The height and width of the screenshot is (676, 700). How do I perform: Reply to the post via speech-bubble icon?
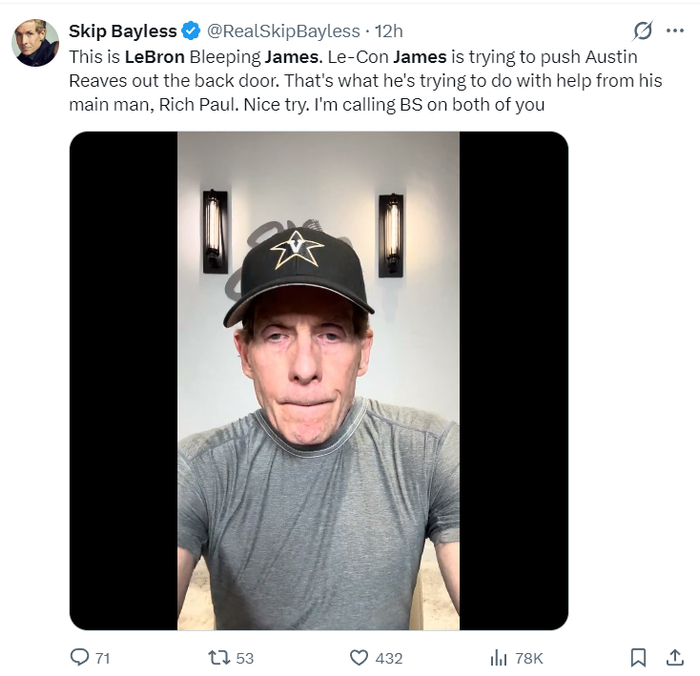coord(79,657)
